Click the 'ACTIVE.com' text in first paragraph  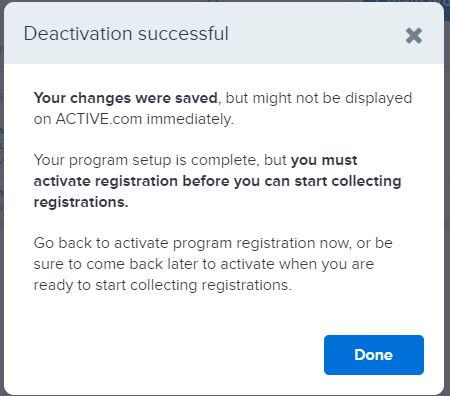pyautogui.click(x=99, y=119)
